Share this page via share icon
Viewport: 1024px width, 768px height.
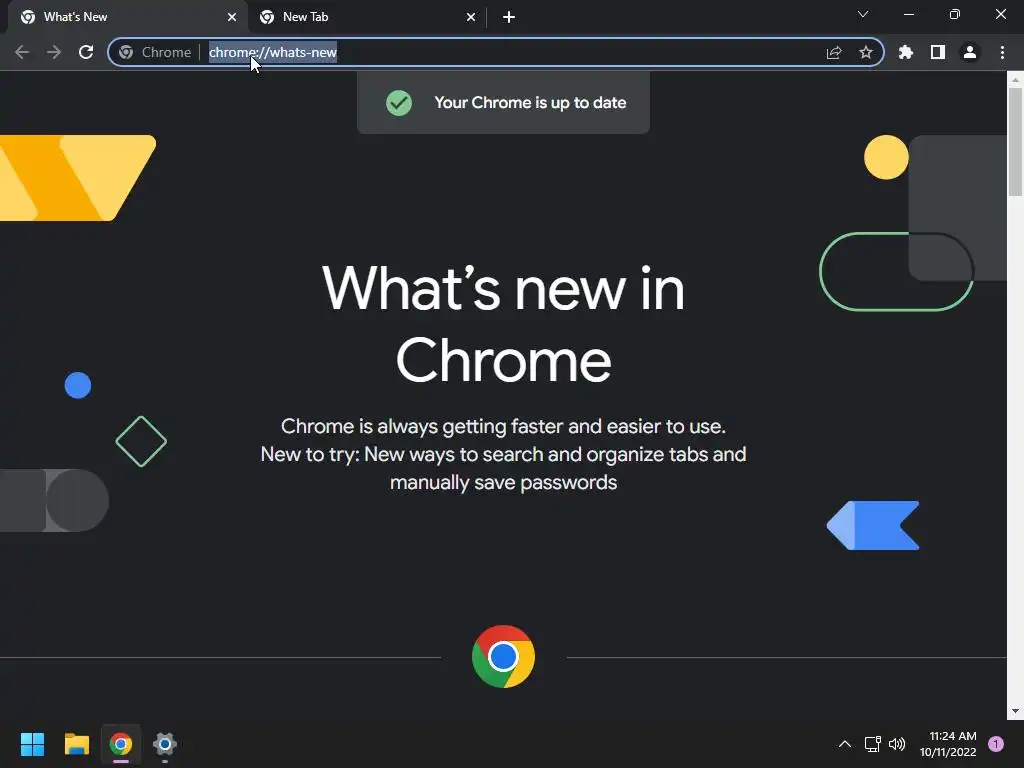[834, 52]
